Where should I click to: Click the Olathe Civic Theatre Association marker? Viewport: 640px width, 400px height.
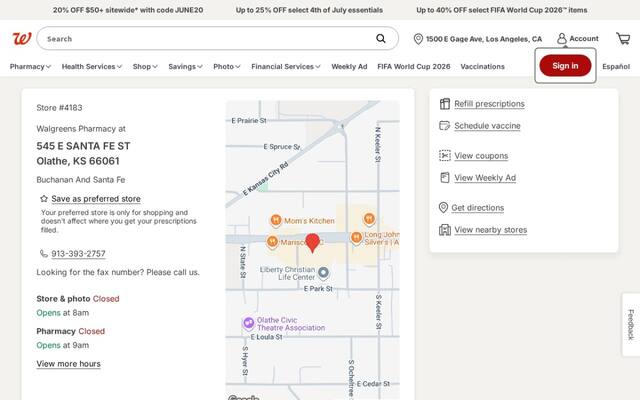[249, 323]
